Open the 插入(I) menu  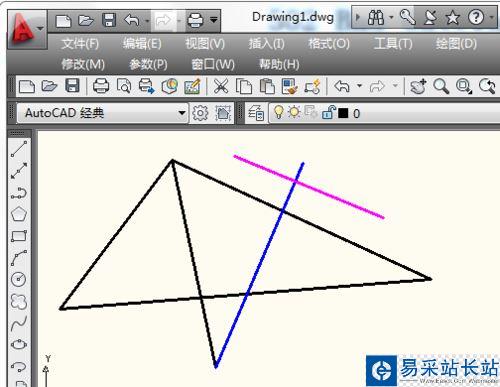click(266, 44)
